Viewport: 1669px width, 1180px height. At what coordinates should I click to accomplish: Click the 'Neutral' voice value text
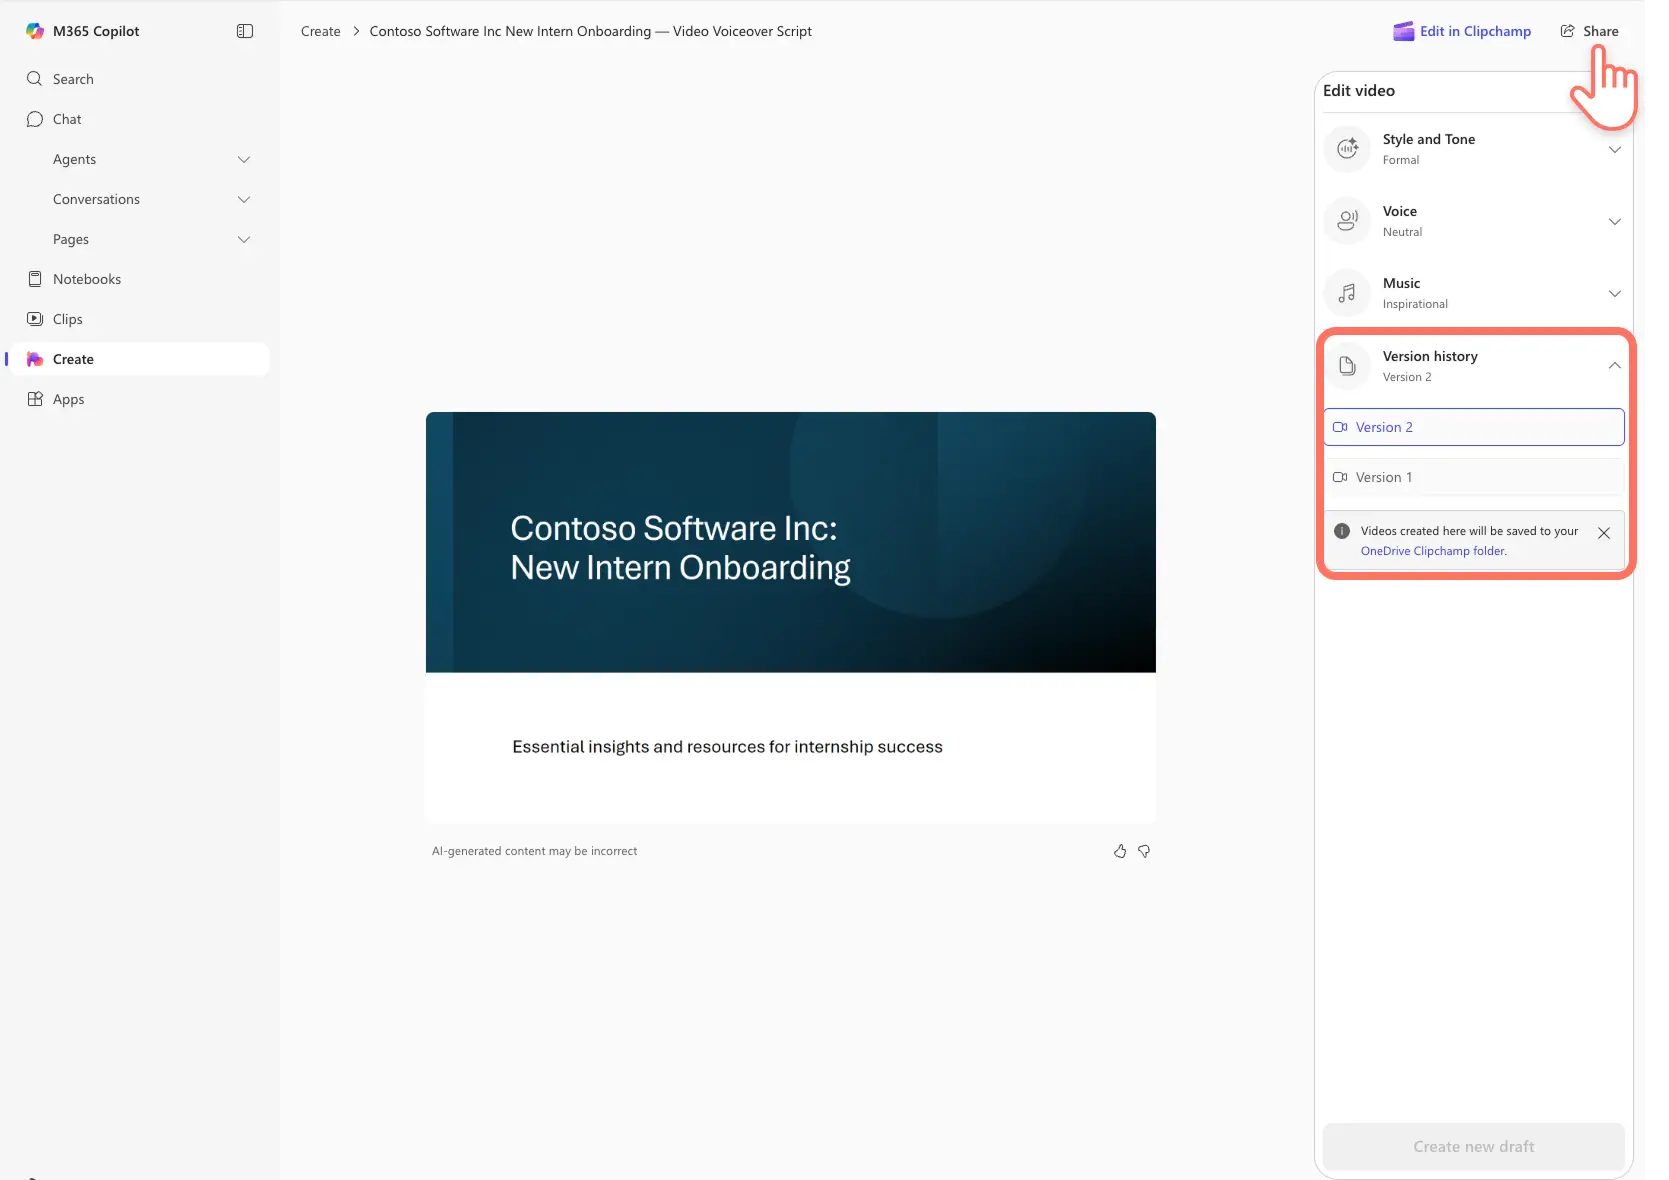pos(1402,232)
